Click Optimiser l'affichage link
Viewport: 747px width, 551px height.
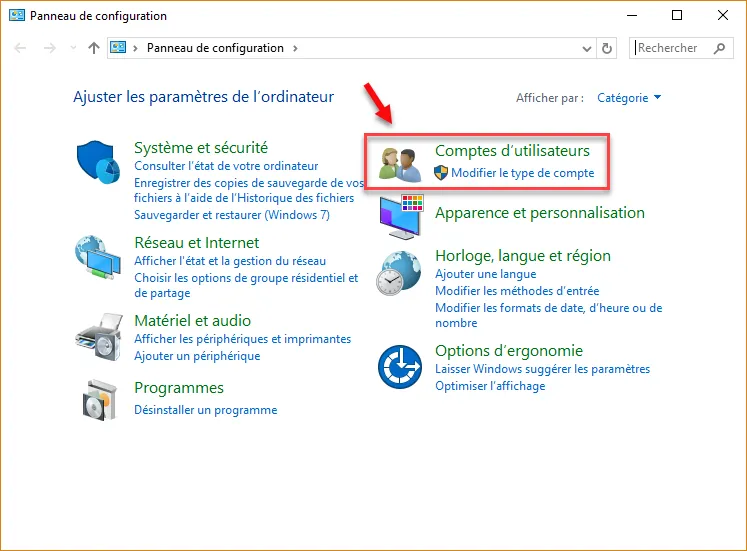coord(490,386)
